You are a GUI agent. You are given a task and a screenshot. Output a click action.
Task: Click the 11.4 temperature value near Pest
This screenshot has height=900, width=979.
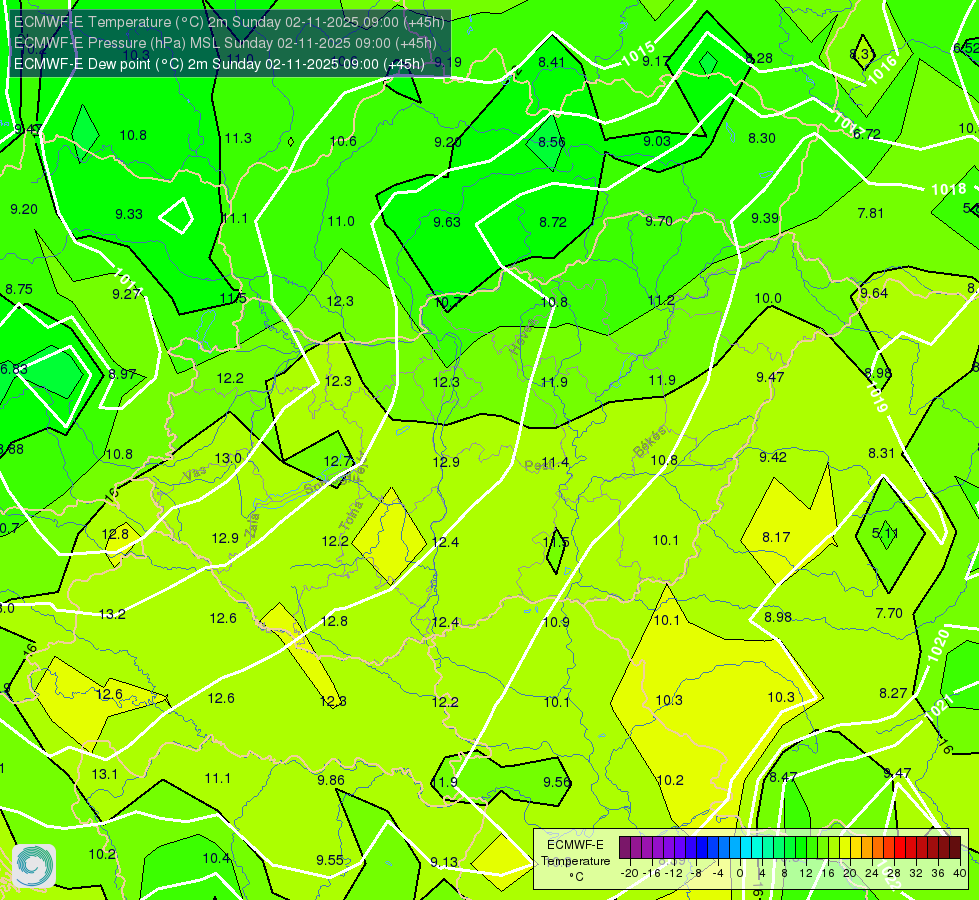555,463
